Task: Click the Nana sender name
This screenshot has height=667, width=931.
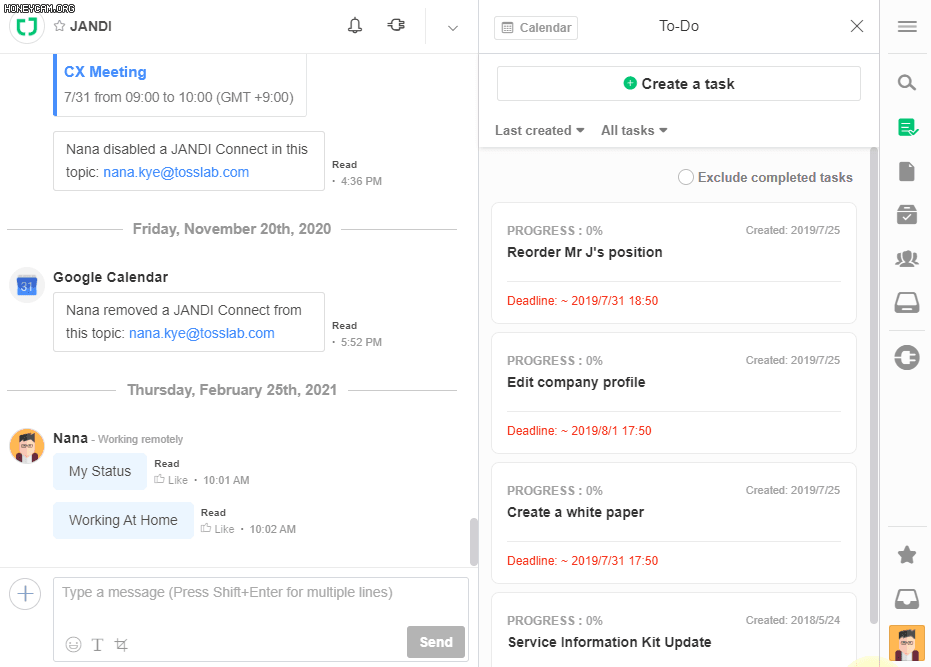Action: (x=71, y=438)
